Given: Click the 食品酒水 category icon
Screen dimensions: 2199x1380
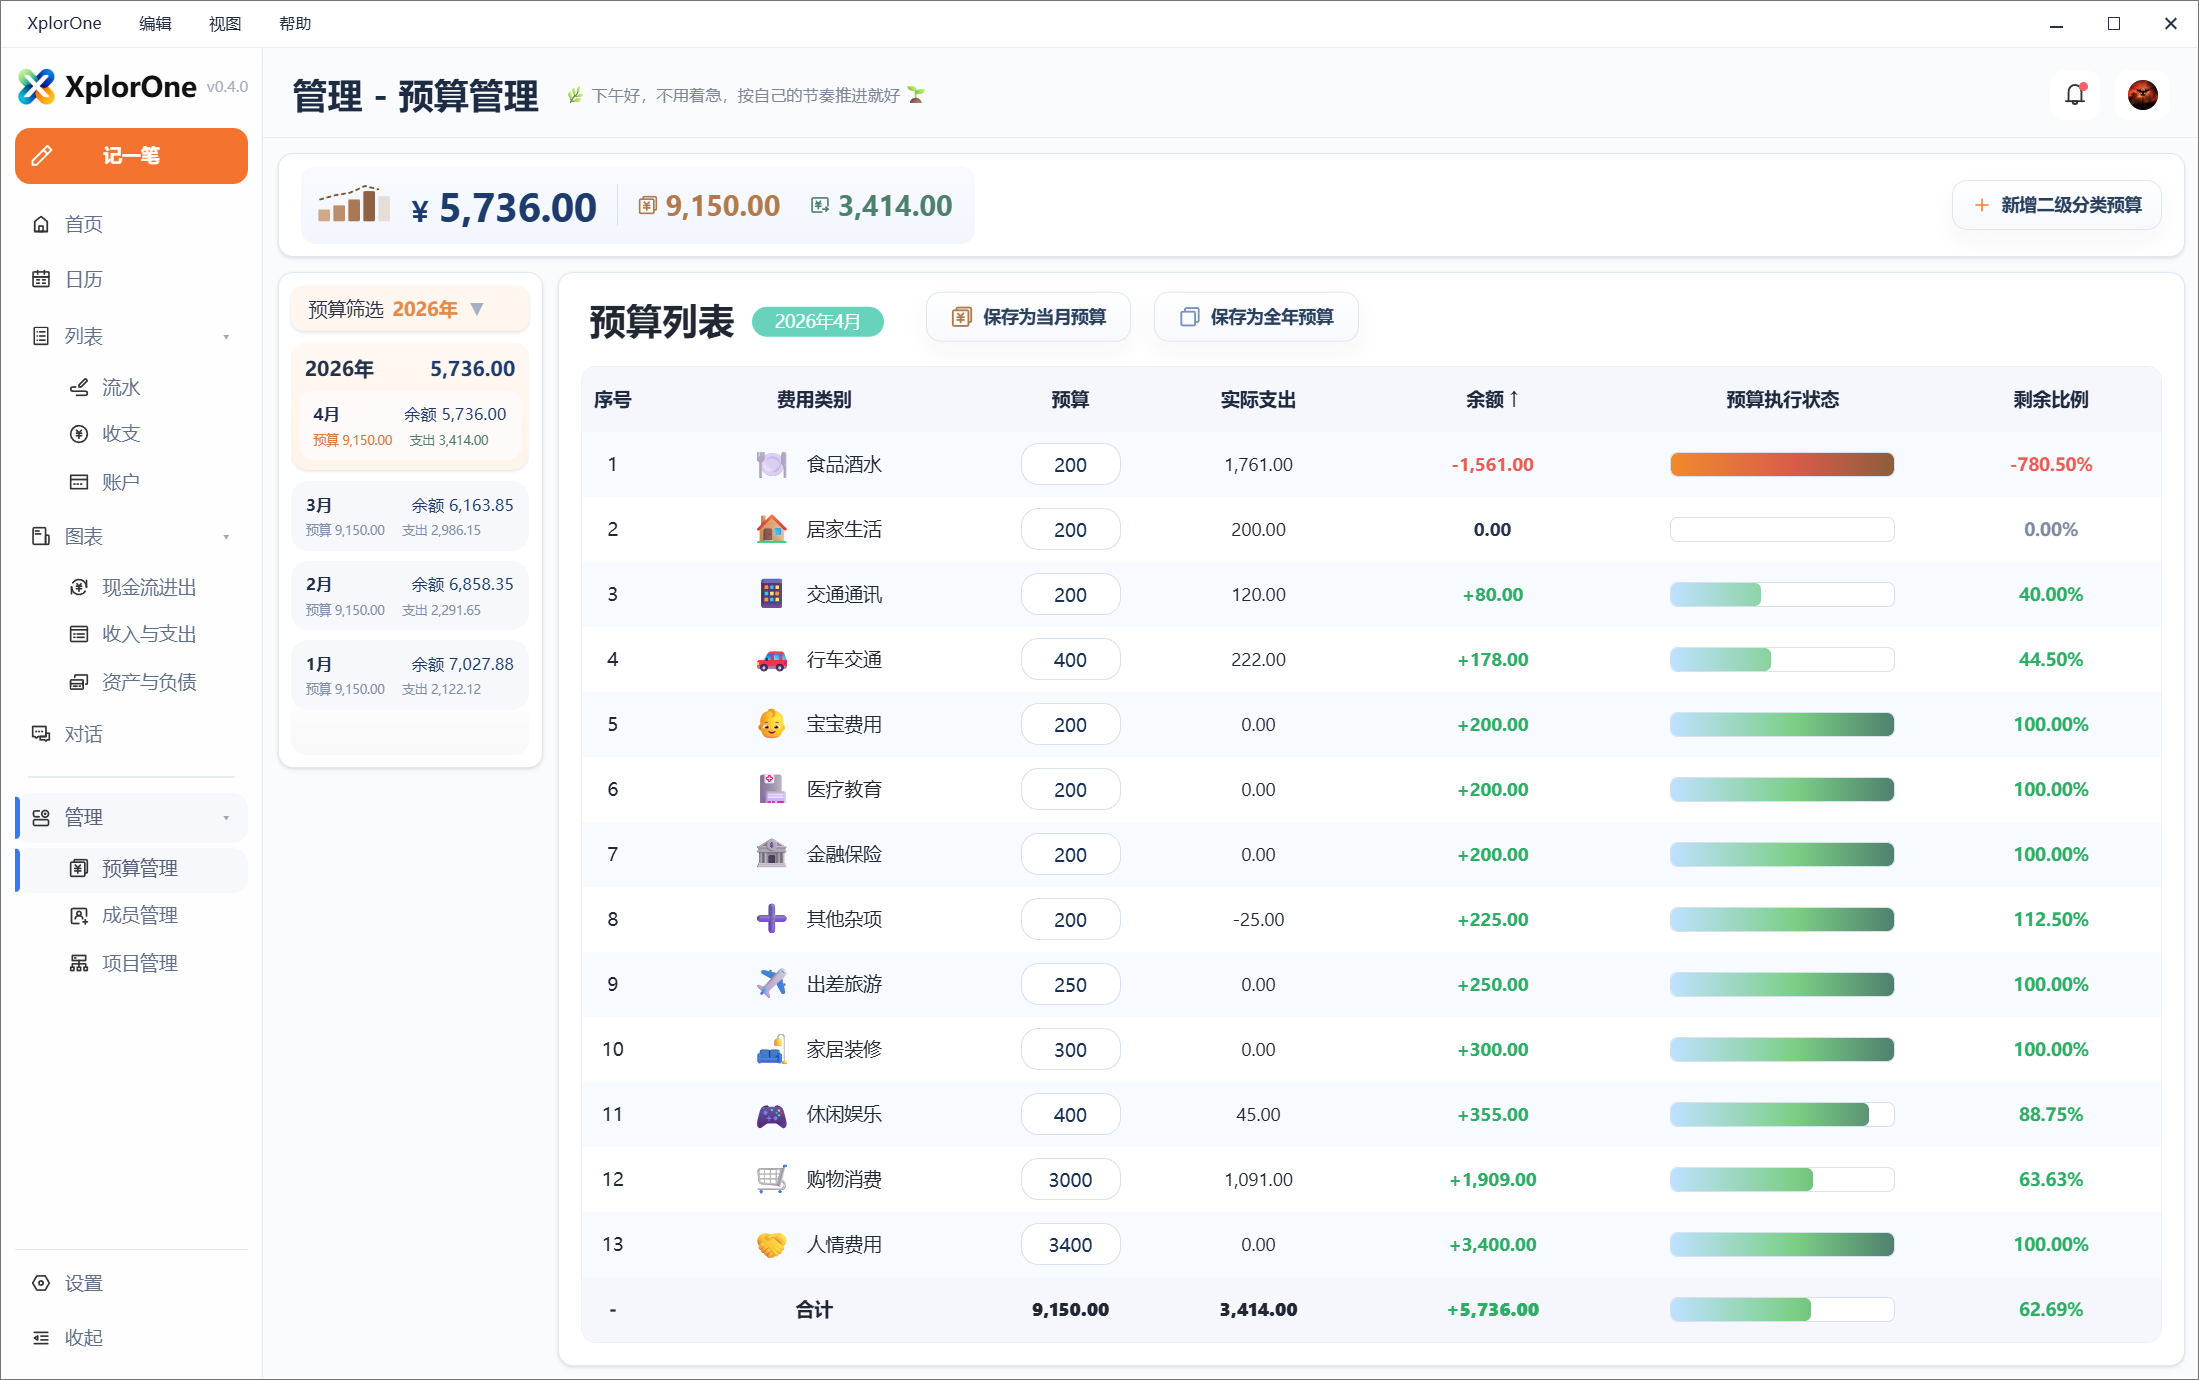Looking at the screenshot, I should coord(771,464).
